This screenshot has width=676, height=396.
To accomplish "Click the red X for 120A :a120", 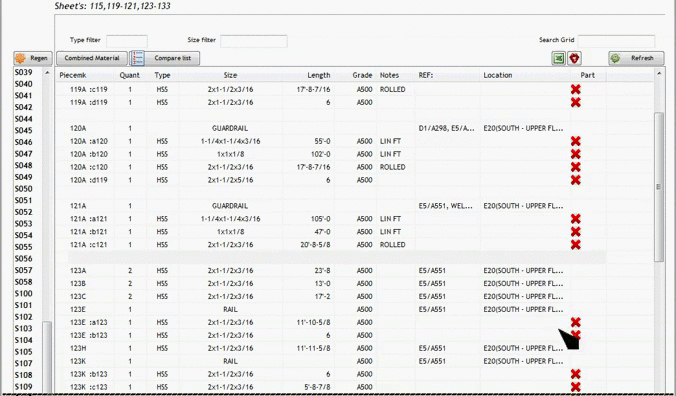I will tap(576, 141).
